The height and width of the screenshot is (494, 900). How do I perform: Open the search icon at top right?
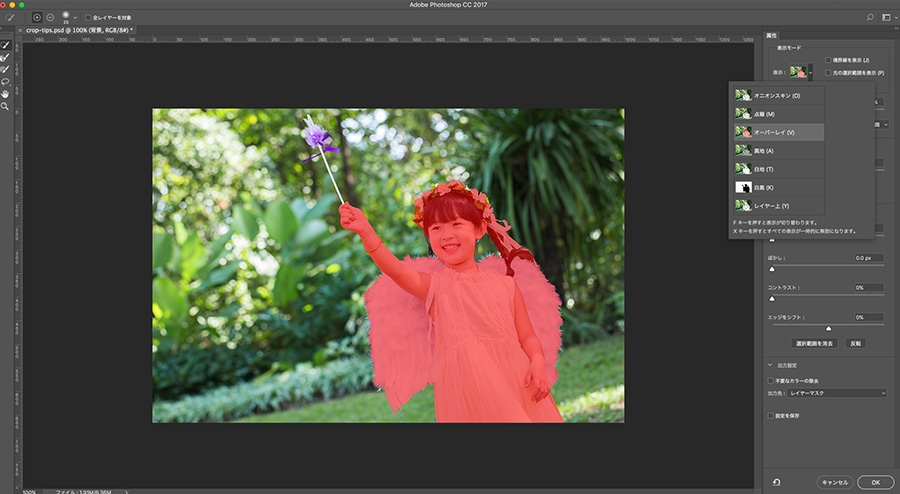[870, 18]
